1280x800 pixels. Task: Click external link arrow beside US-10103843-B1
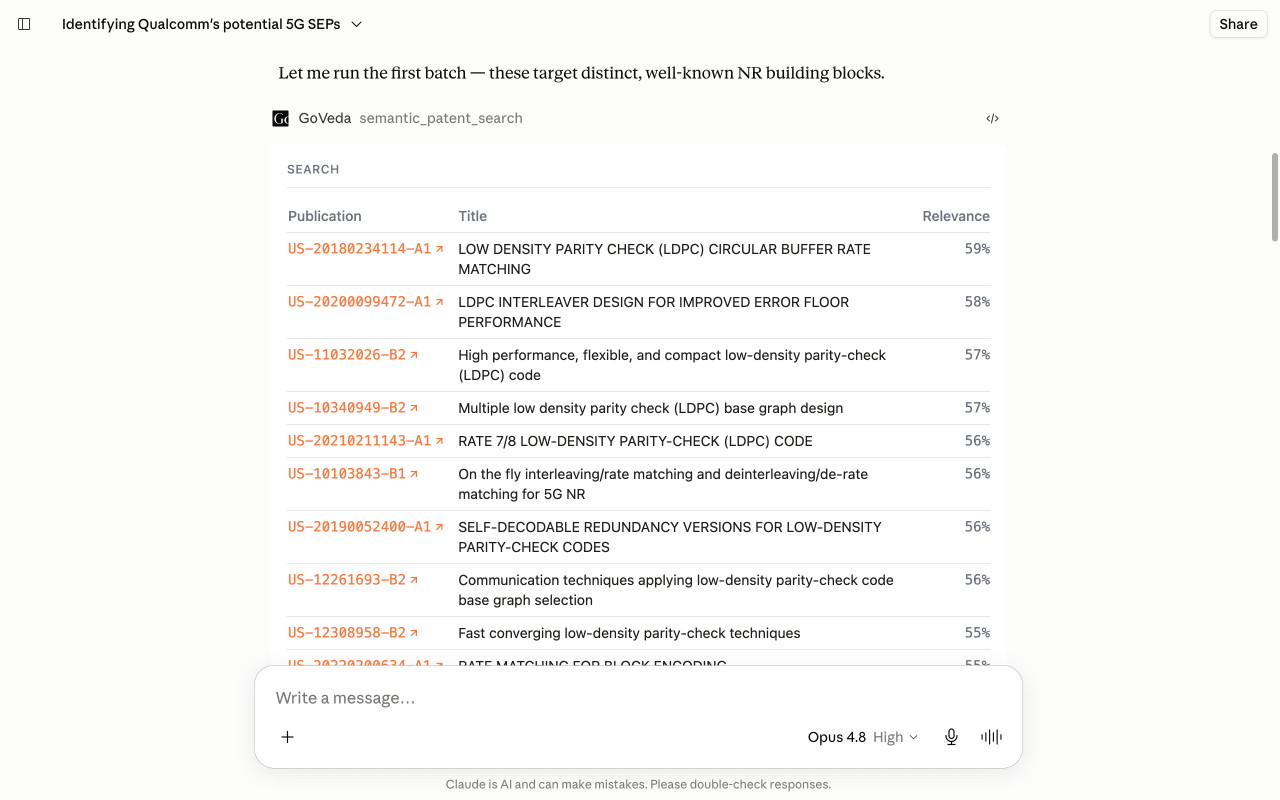[414, 474]
